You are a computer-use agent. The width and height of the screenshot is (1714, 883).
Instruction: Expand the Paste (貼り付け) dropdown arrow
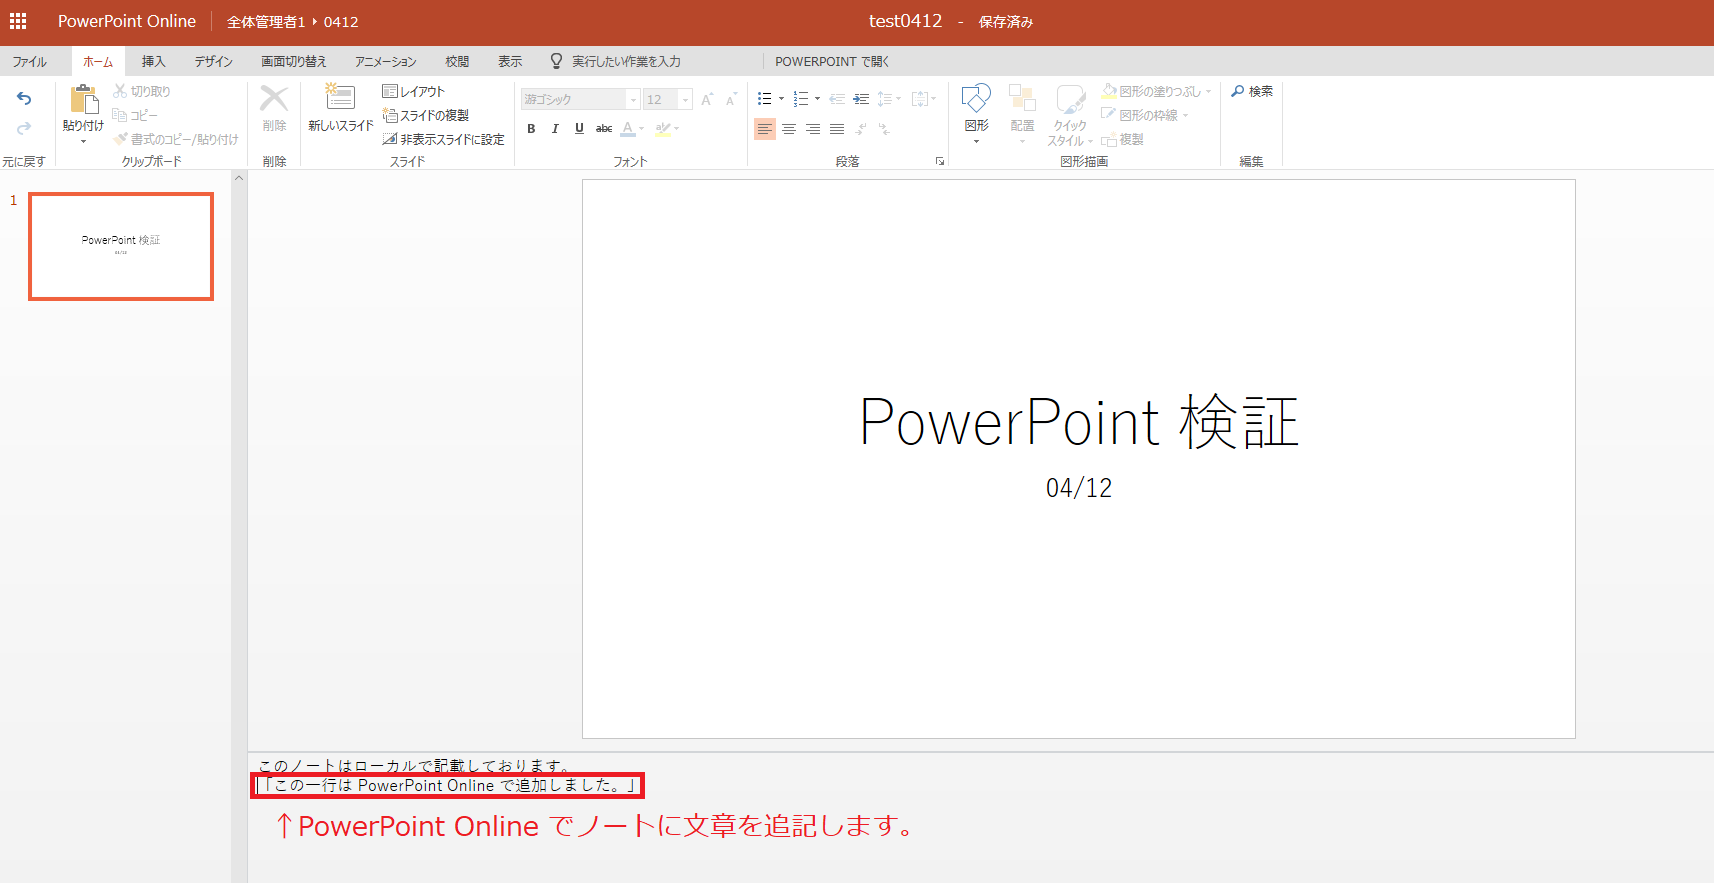[84, 141]
